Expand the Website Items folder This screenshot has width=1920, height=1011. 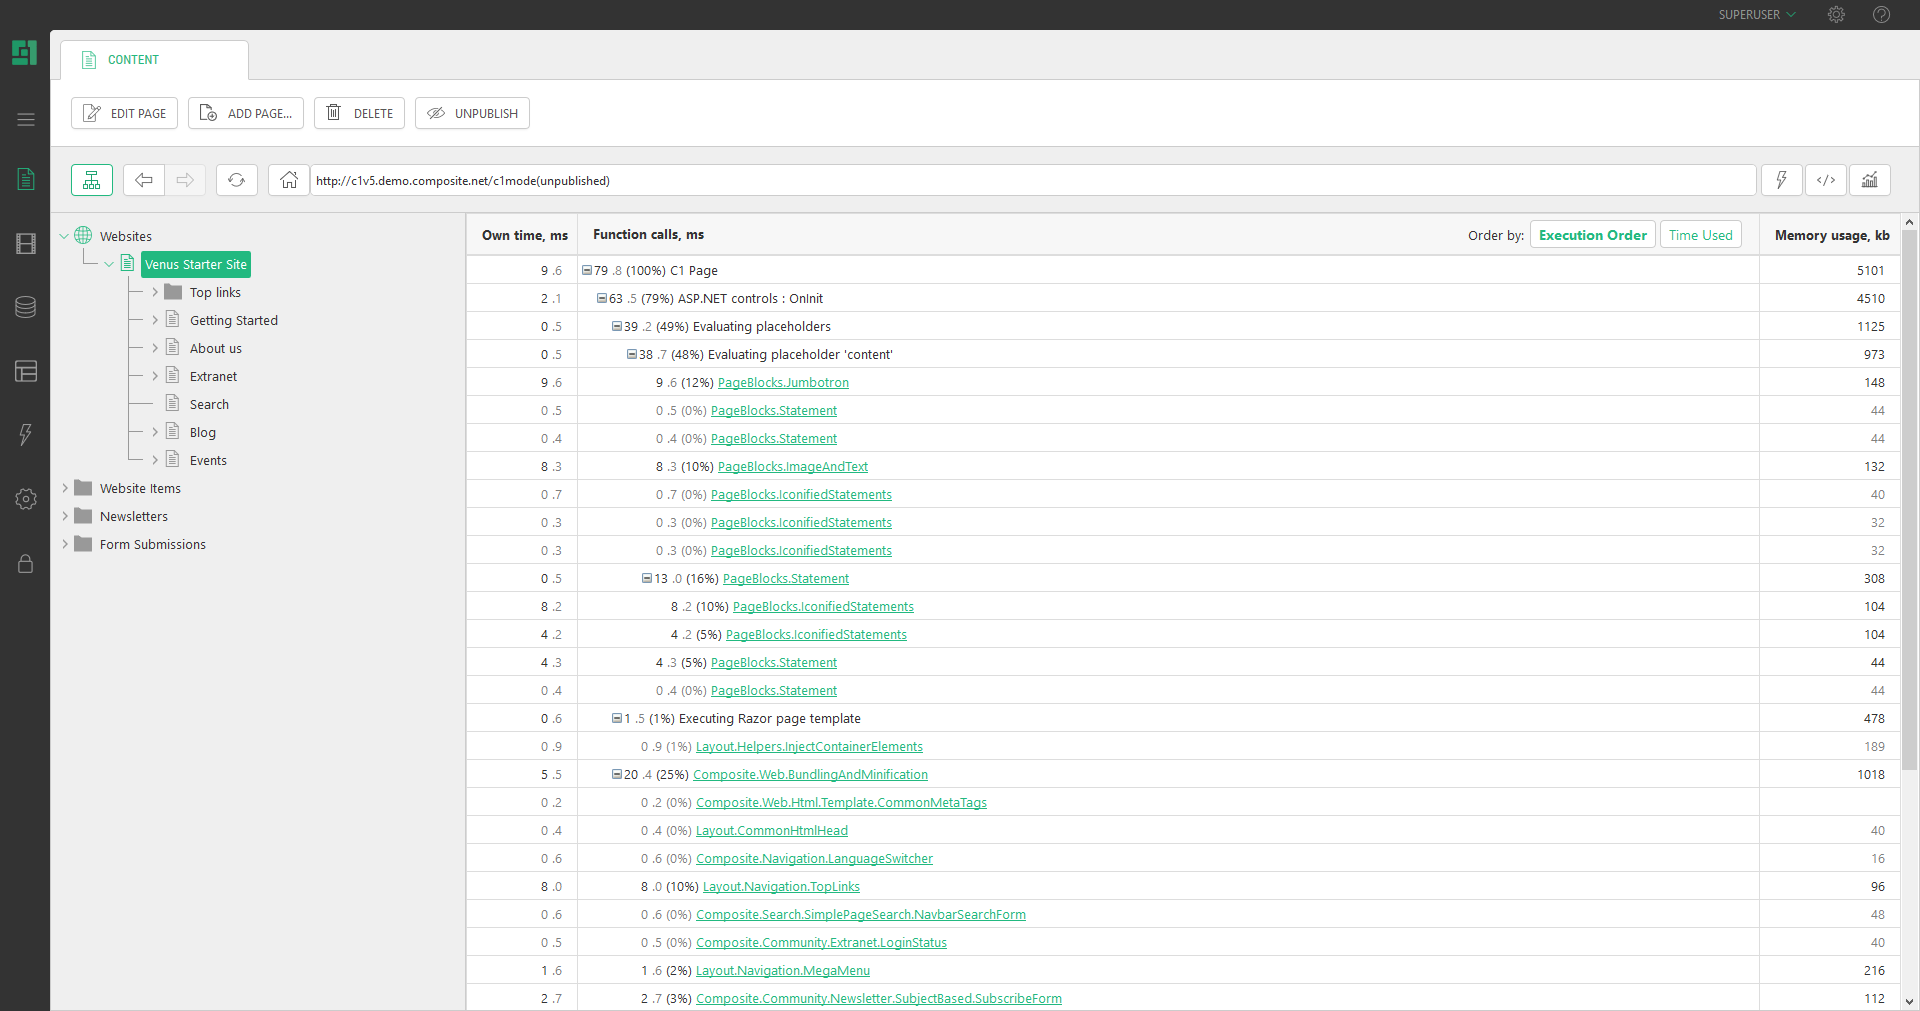65,487
